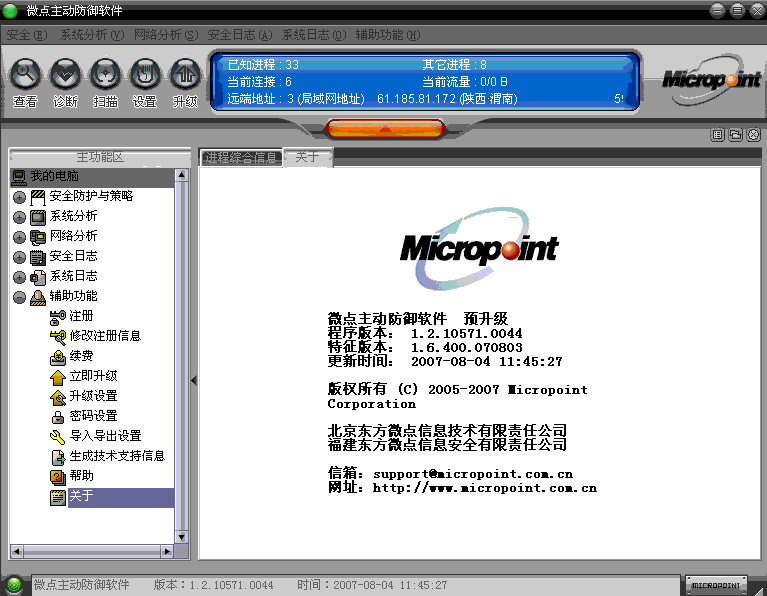The height and width of the screenshot is (596, 767).
Task: Click the 导入导出设置 wrench icon
Action: 58,437
